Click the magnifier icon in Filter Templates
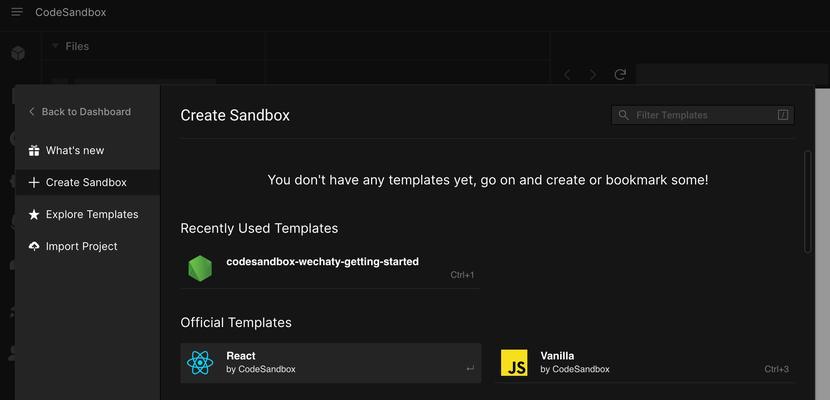Screen dimensions: 830x400 624,115
